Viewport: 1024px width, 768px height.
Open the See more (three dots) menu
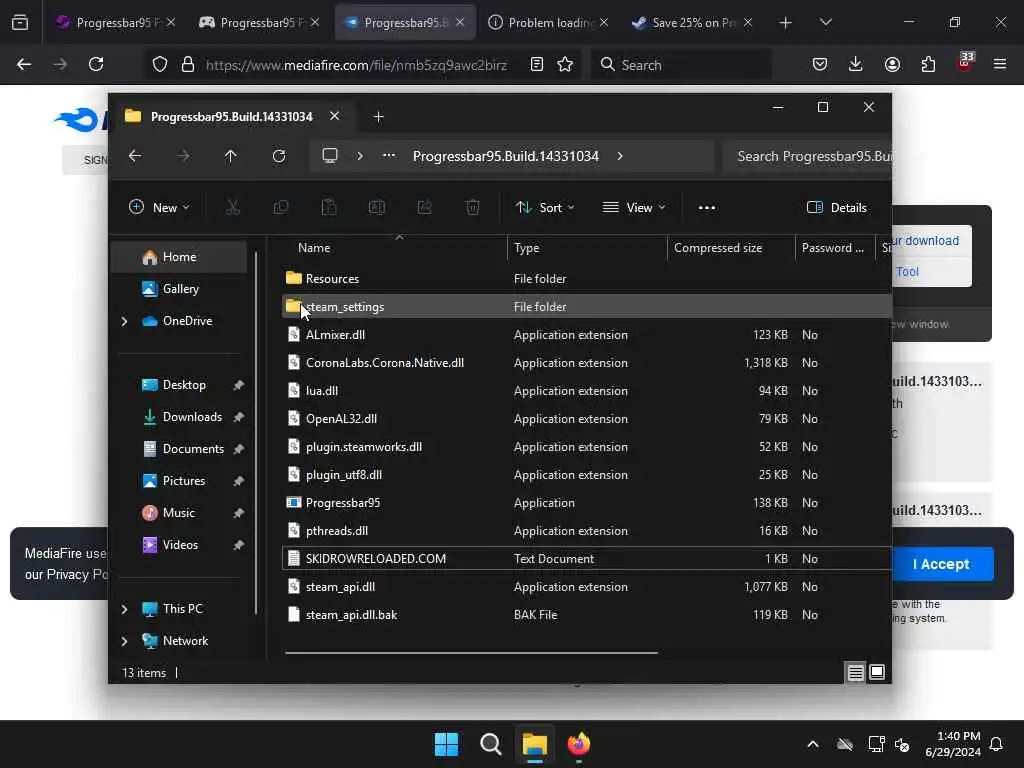pyautogui.click(x=707, y=208)
